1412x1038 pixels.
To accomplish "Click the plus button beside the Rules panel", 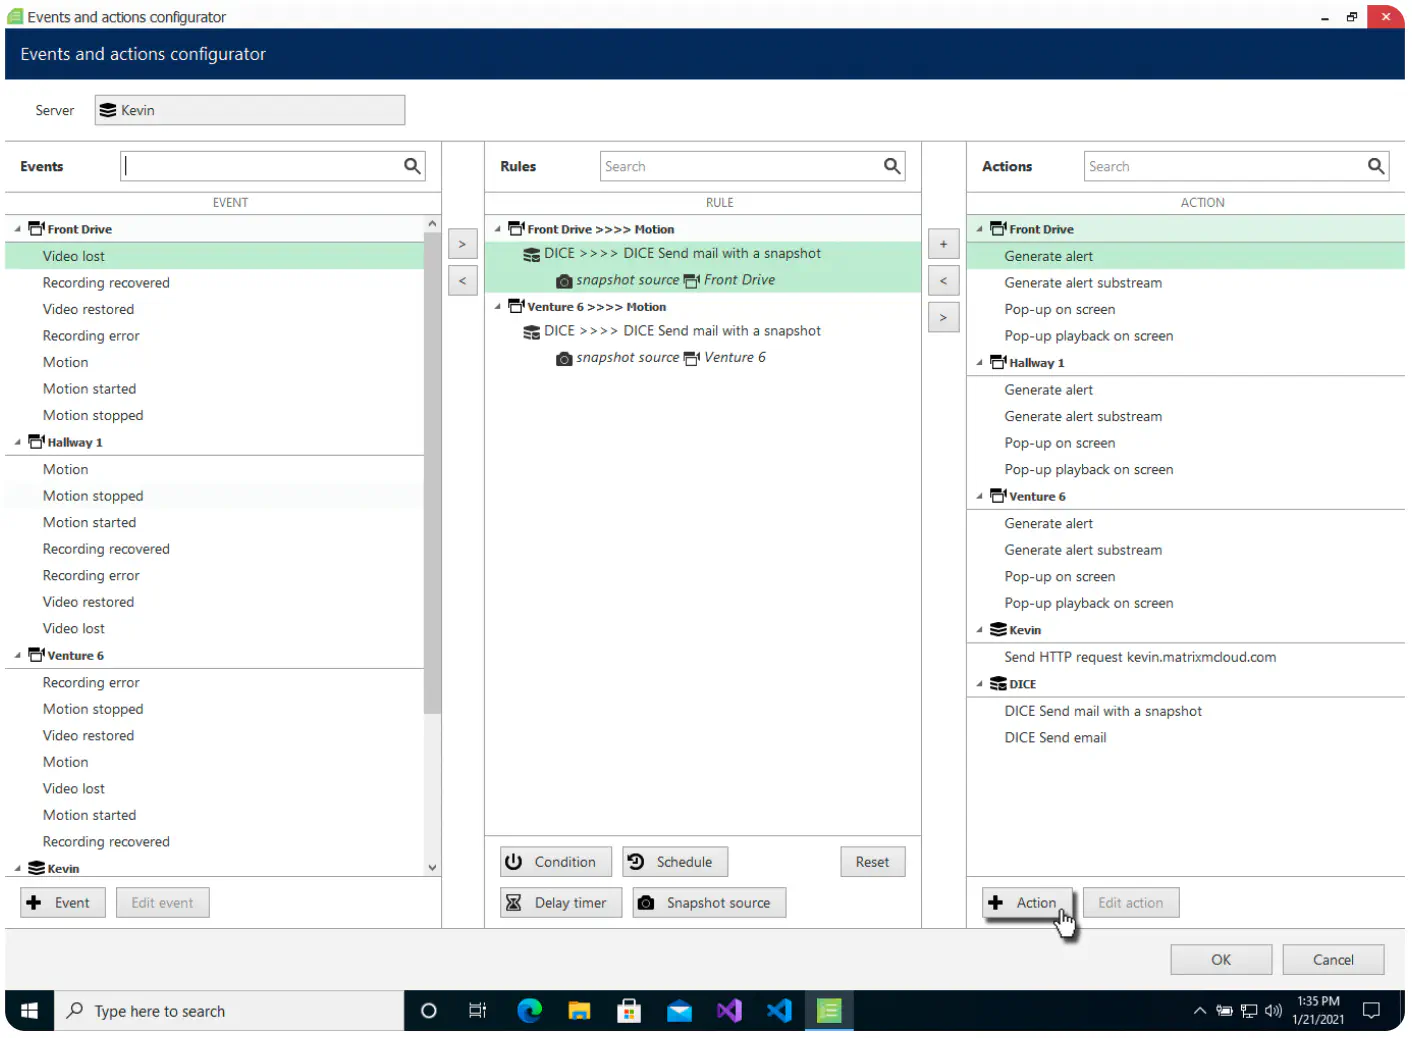I will pos(943,244).
